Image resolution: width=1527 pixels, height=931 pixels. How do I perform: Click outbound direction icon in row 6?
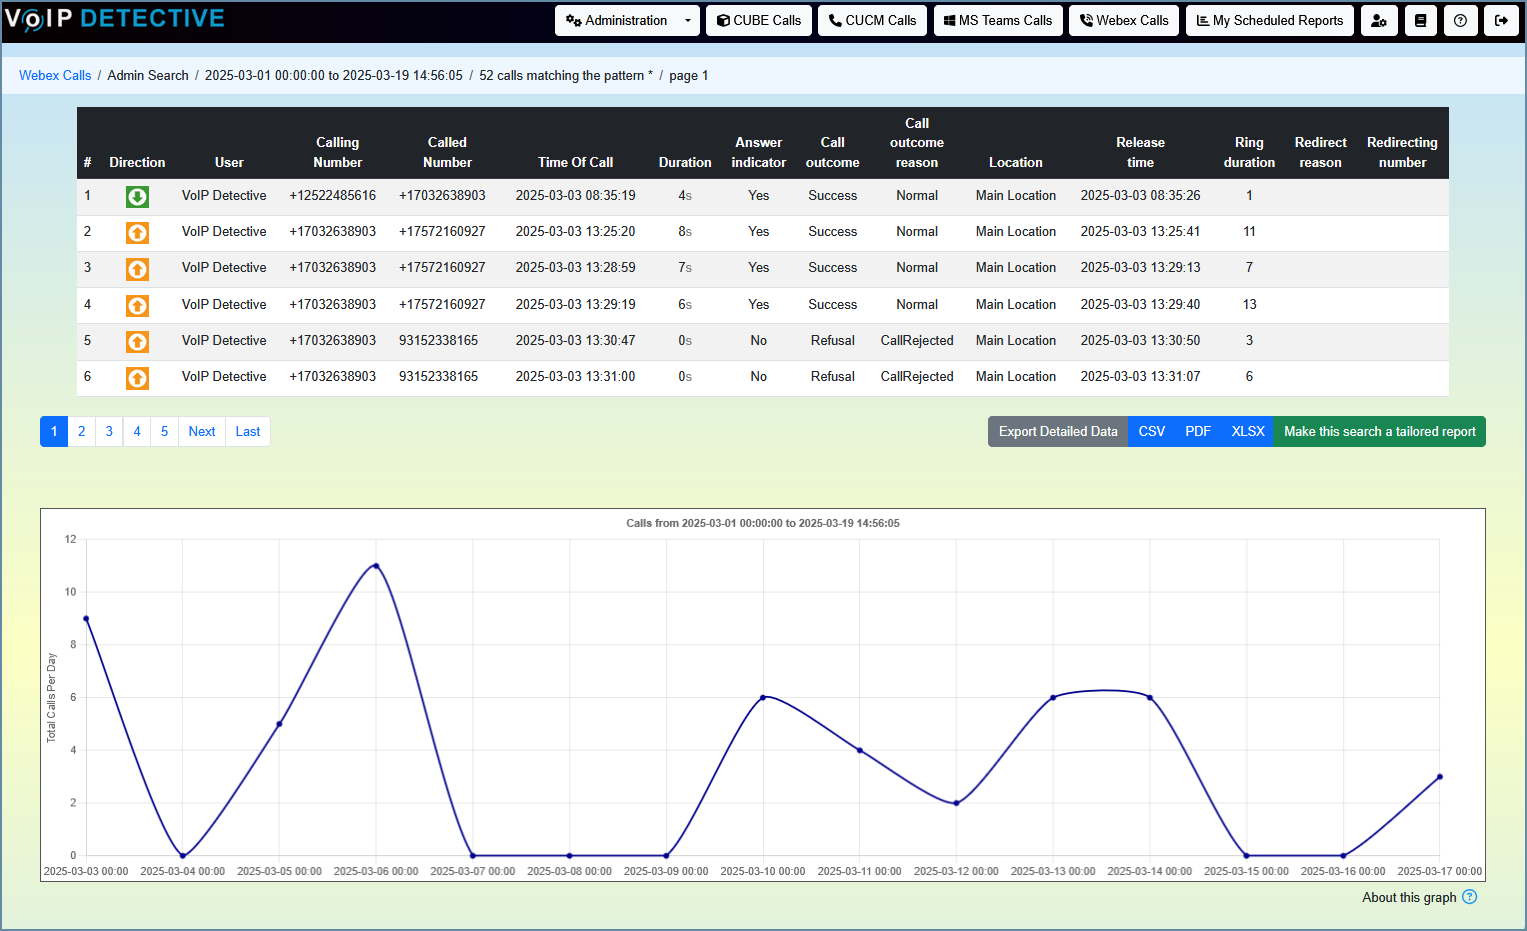(x=137, y=377)
